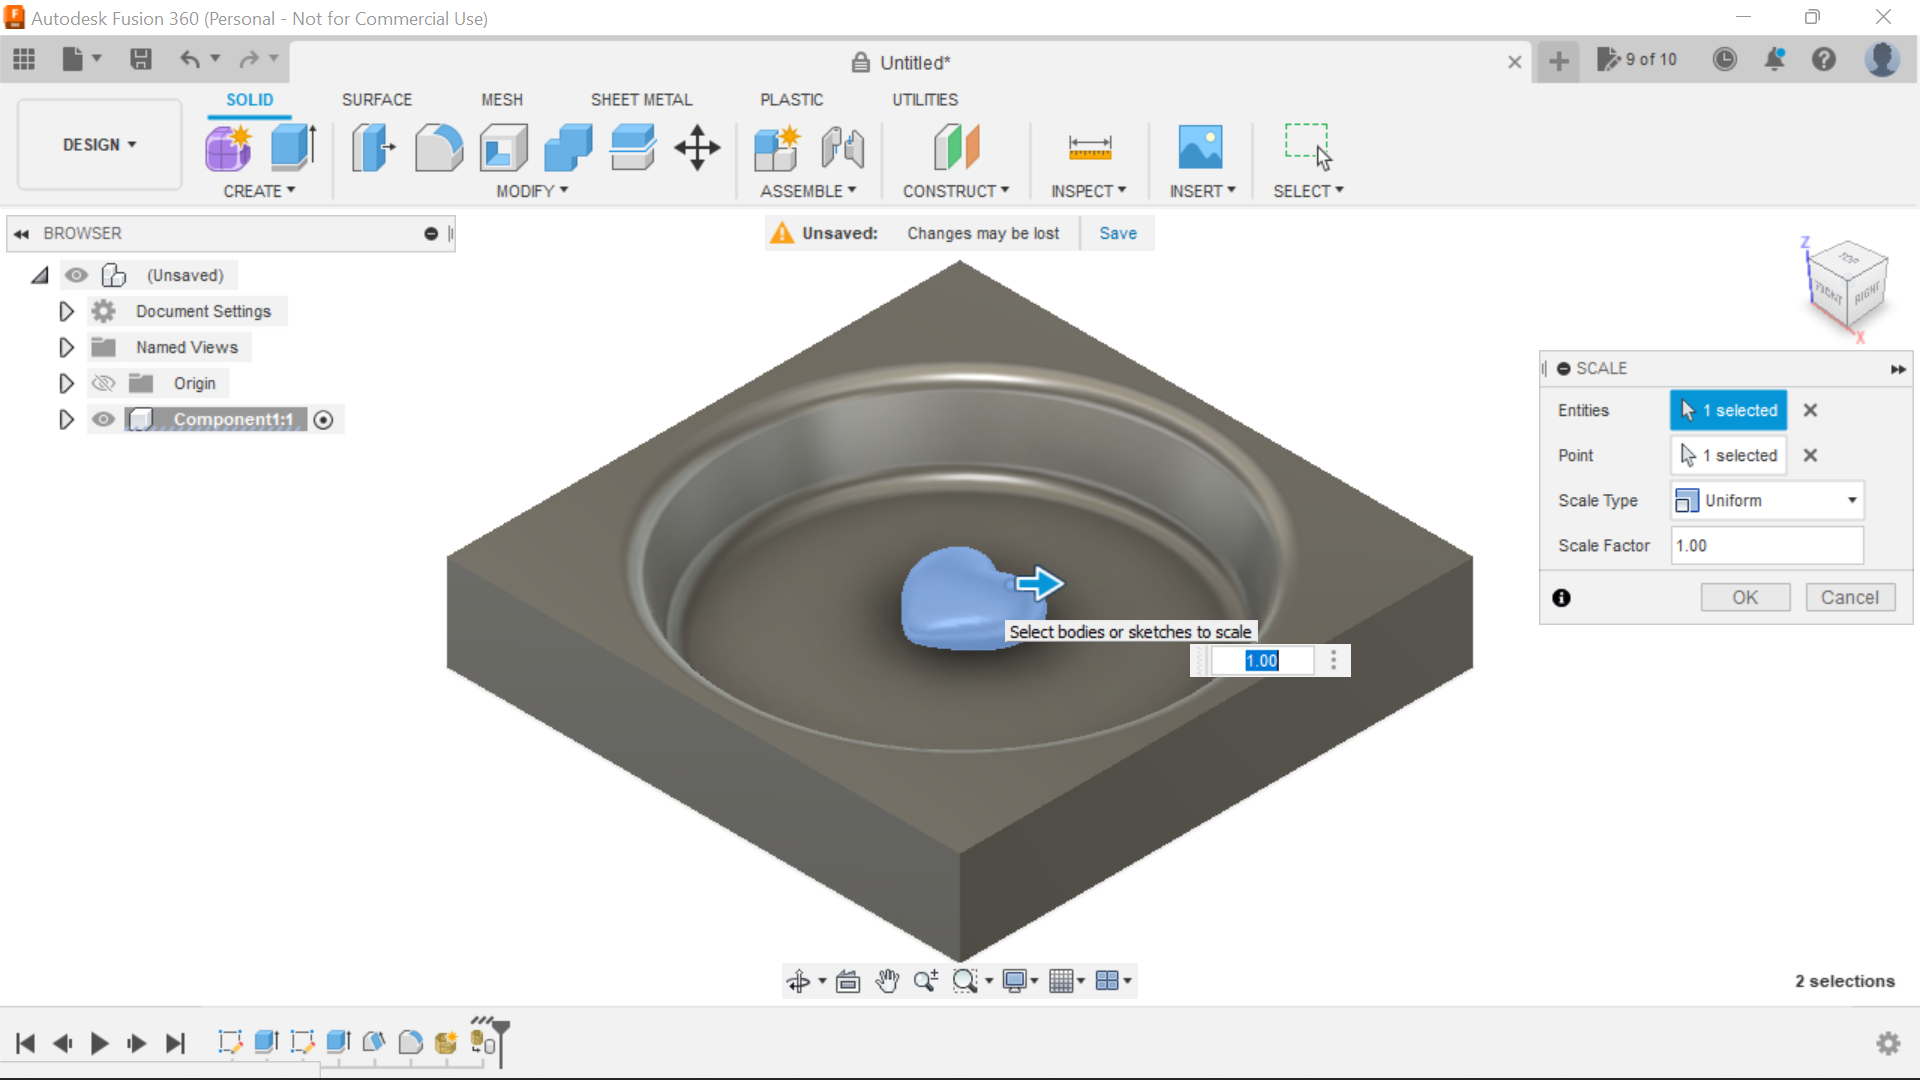
Task: Open the SURFACE workspace tab
Action: click(376, 99)
